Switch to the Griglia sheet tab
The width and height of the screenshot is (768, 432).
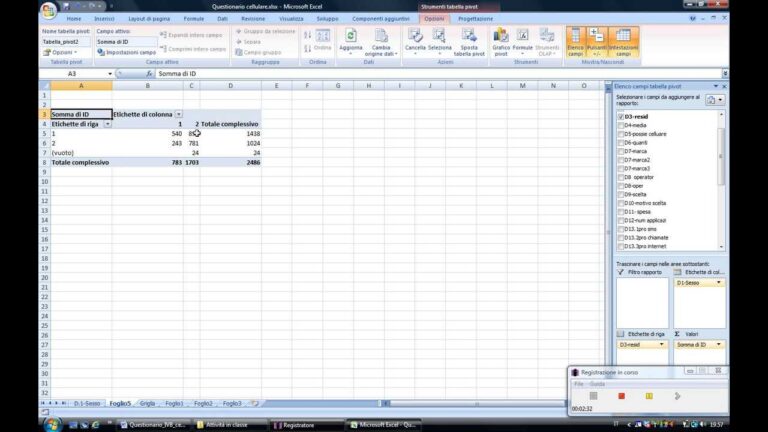coord(147,403)
